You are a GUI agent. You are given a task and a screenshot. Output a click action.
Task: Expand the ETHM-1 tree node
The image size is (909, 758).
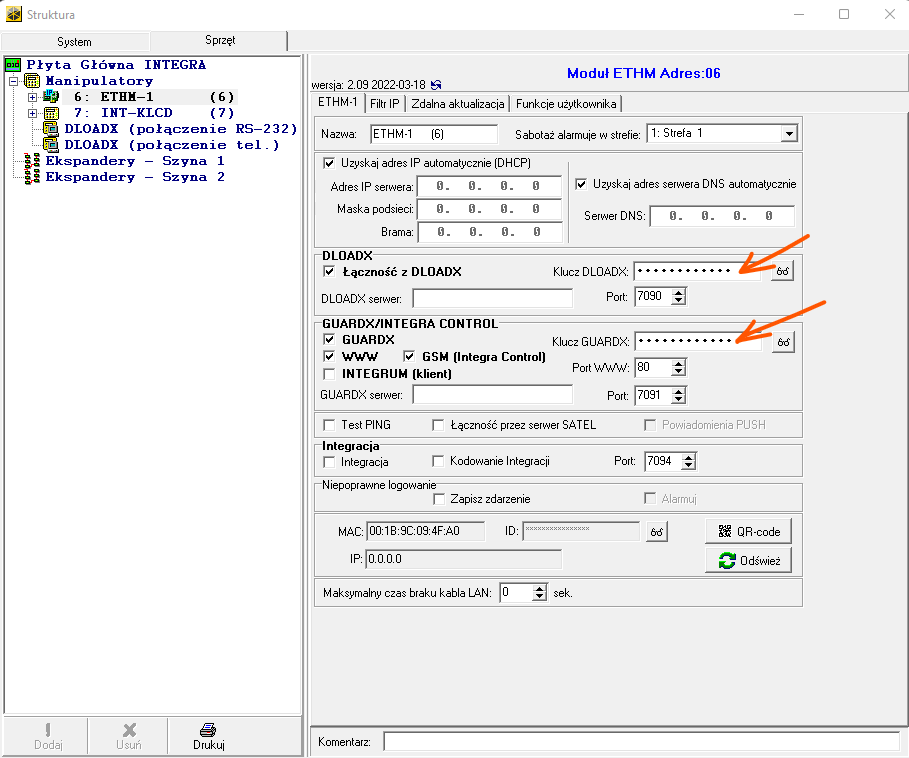pyautogui.click(x=32, y=97)
